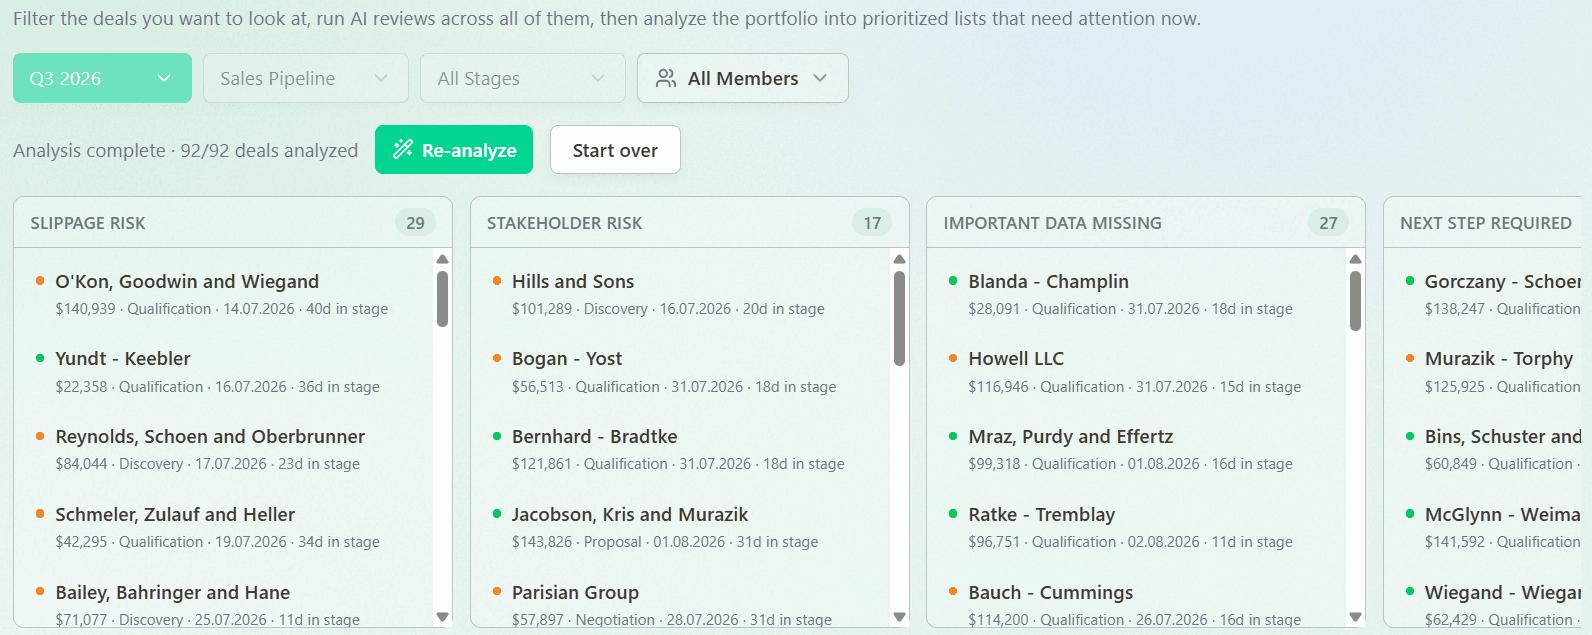Open the Bins, Schuster deal
Image resolution: width=1592 pixels, height=635 pixels.
tap(1502, 436)
